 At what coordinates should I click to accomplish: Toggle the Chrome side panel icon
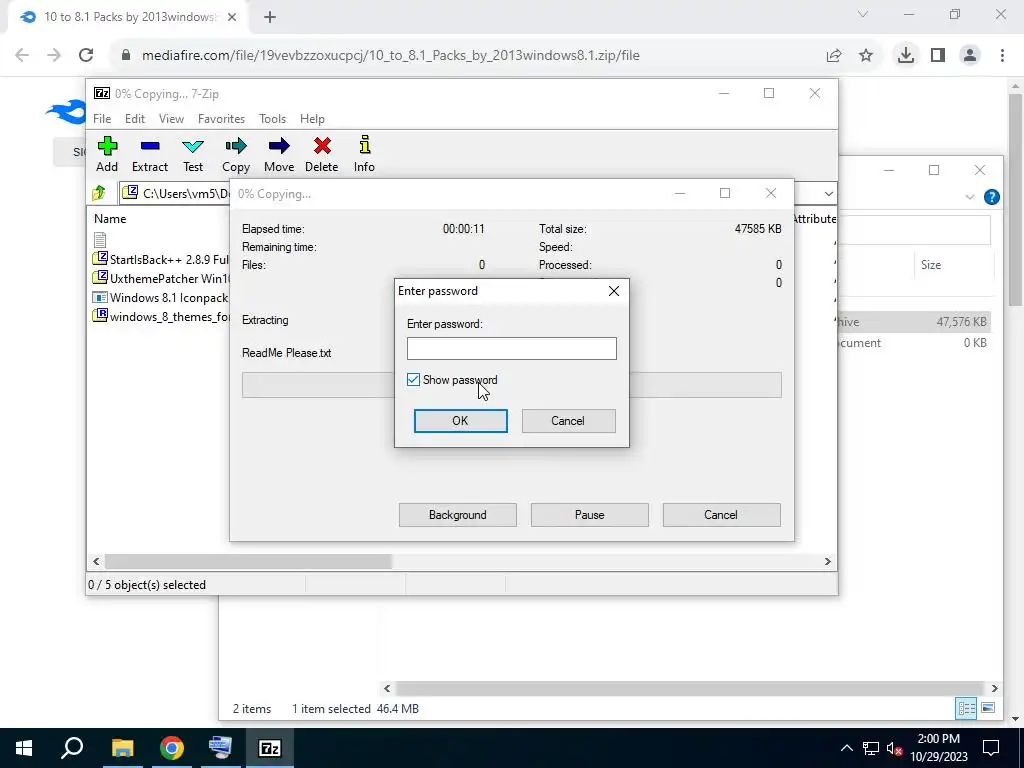(938, 55)
